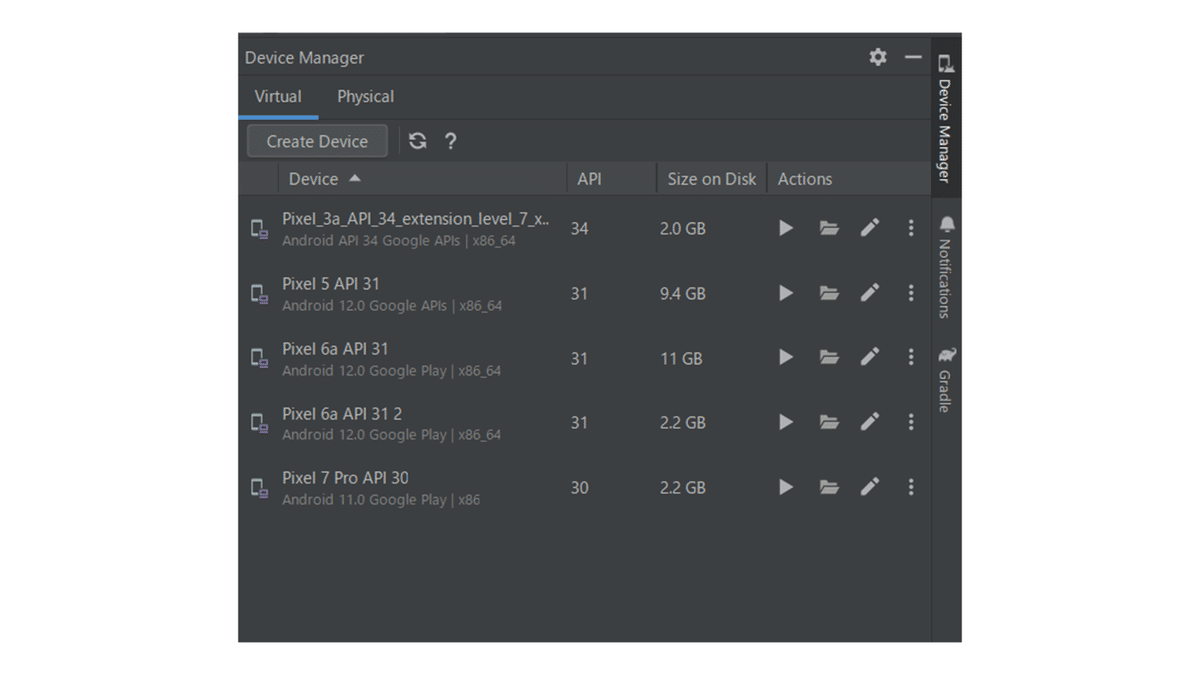
Task: Click 'Android API 34 Google APIs | x86_64' subtitle
Action: coord(399,241)
